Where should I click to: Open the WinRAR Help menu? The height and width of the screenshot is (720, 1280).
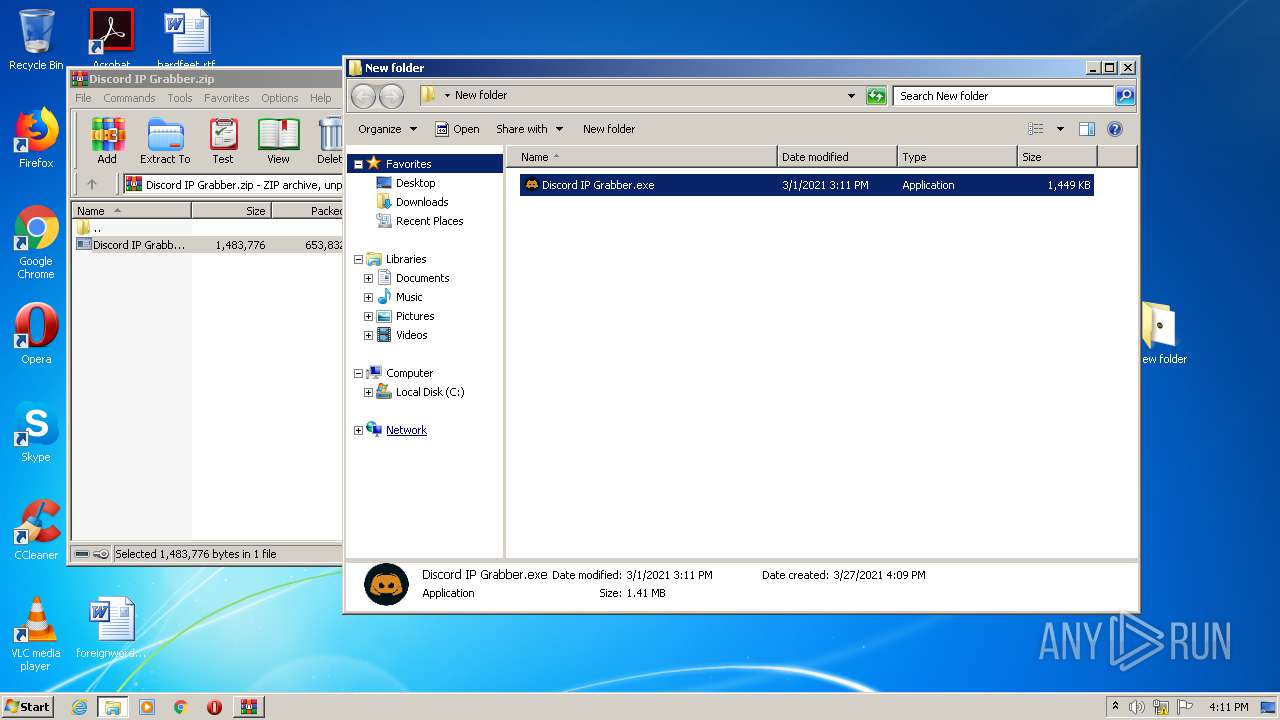tap(320, 98)
